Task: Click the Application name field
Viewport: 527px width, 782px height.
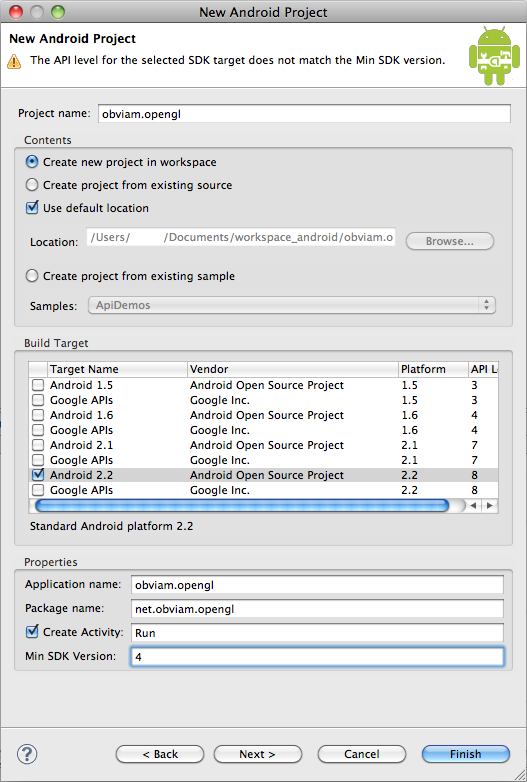Action: pos(317,585)
